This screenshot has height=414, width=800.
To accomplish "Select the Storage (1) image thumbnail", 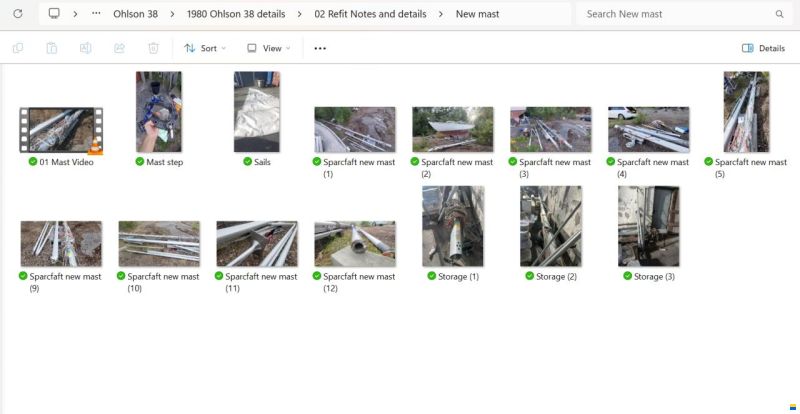I will coord(453,226).
